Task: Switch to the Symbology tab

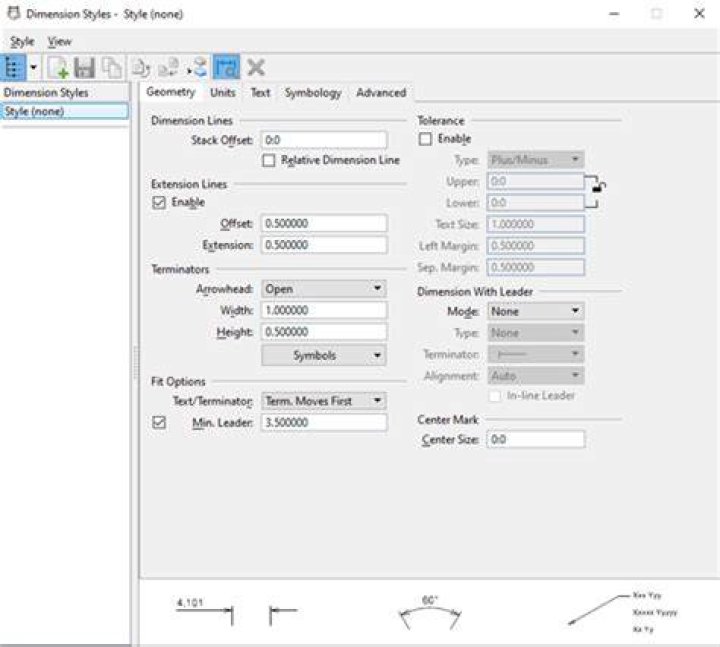Action: click(x=313, y=93)
